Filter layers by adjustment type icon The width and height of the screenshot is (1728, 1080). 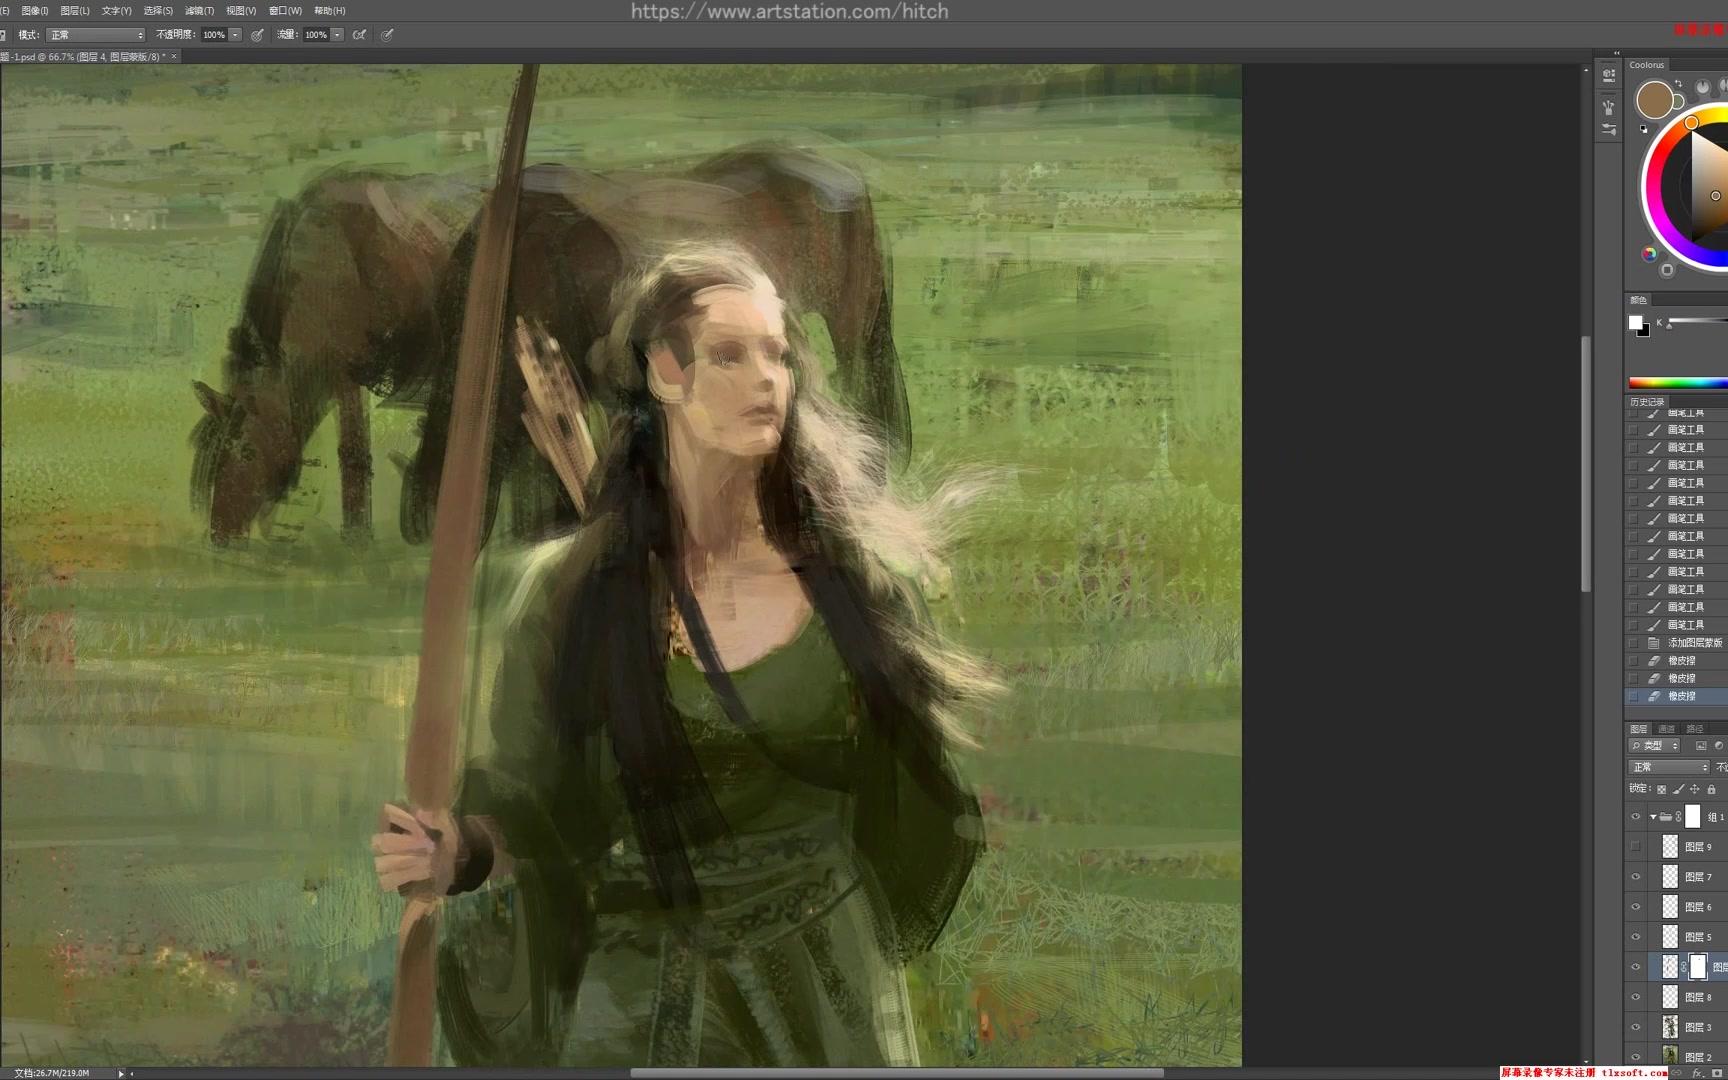coord(1719,746)
